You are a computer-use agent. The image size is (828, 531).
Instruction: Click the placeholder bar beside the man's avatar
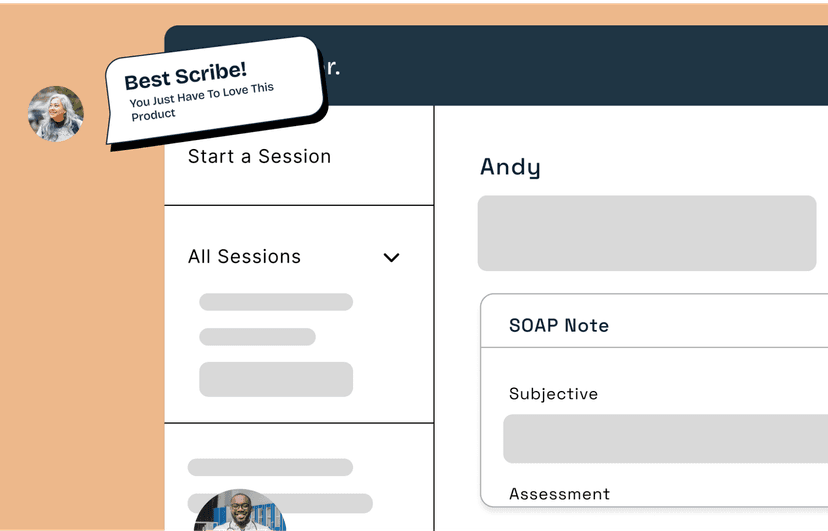pos(330,503)
